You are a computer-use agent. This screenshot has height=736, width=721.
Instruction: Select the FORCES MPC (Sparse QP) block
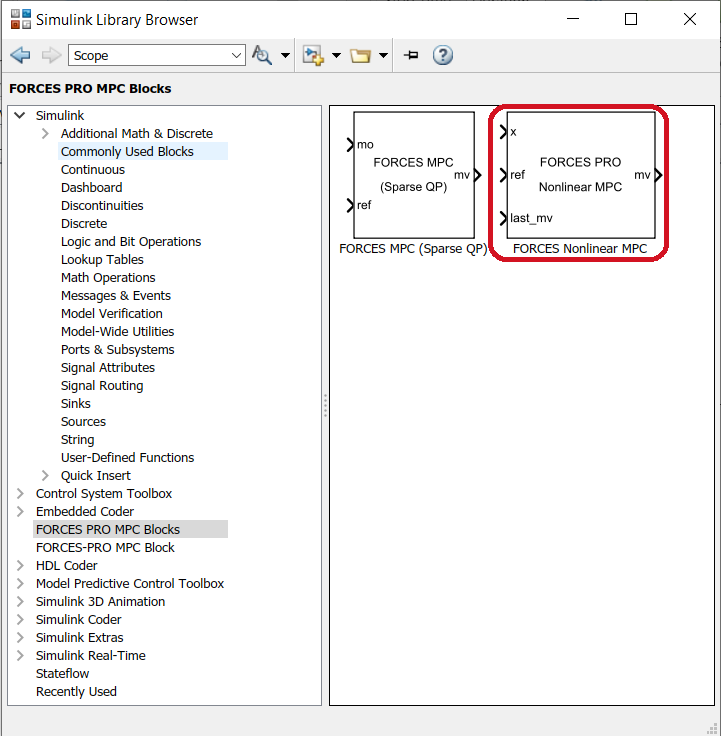(x=412, y=175)
